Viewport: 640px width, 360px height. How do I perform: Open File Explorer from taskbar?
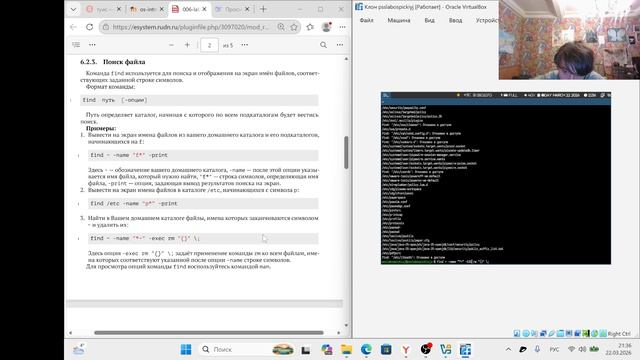coord(347,349)
